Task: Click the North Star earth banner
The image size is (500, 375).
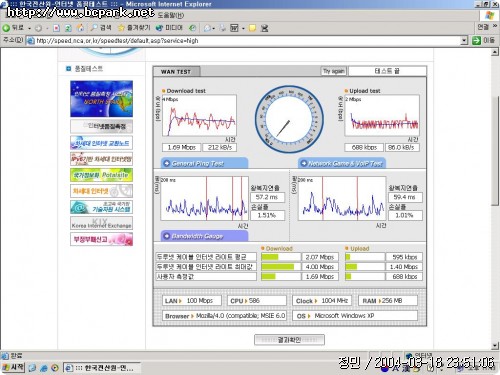Action: point(101,99)
